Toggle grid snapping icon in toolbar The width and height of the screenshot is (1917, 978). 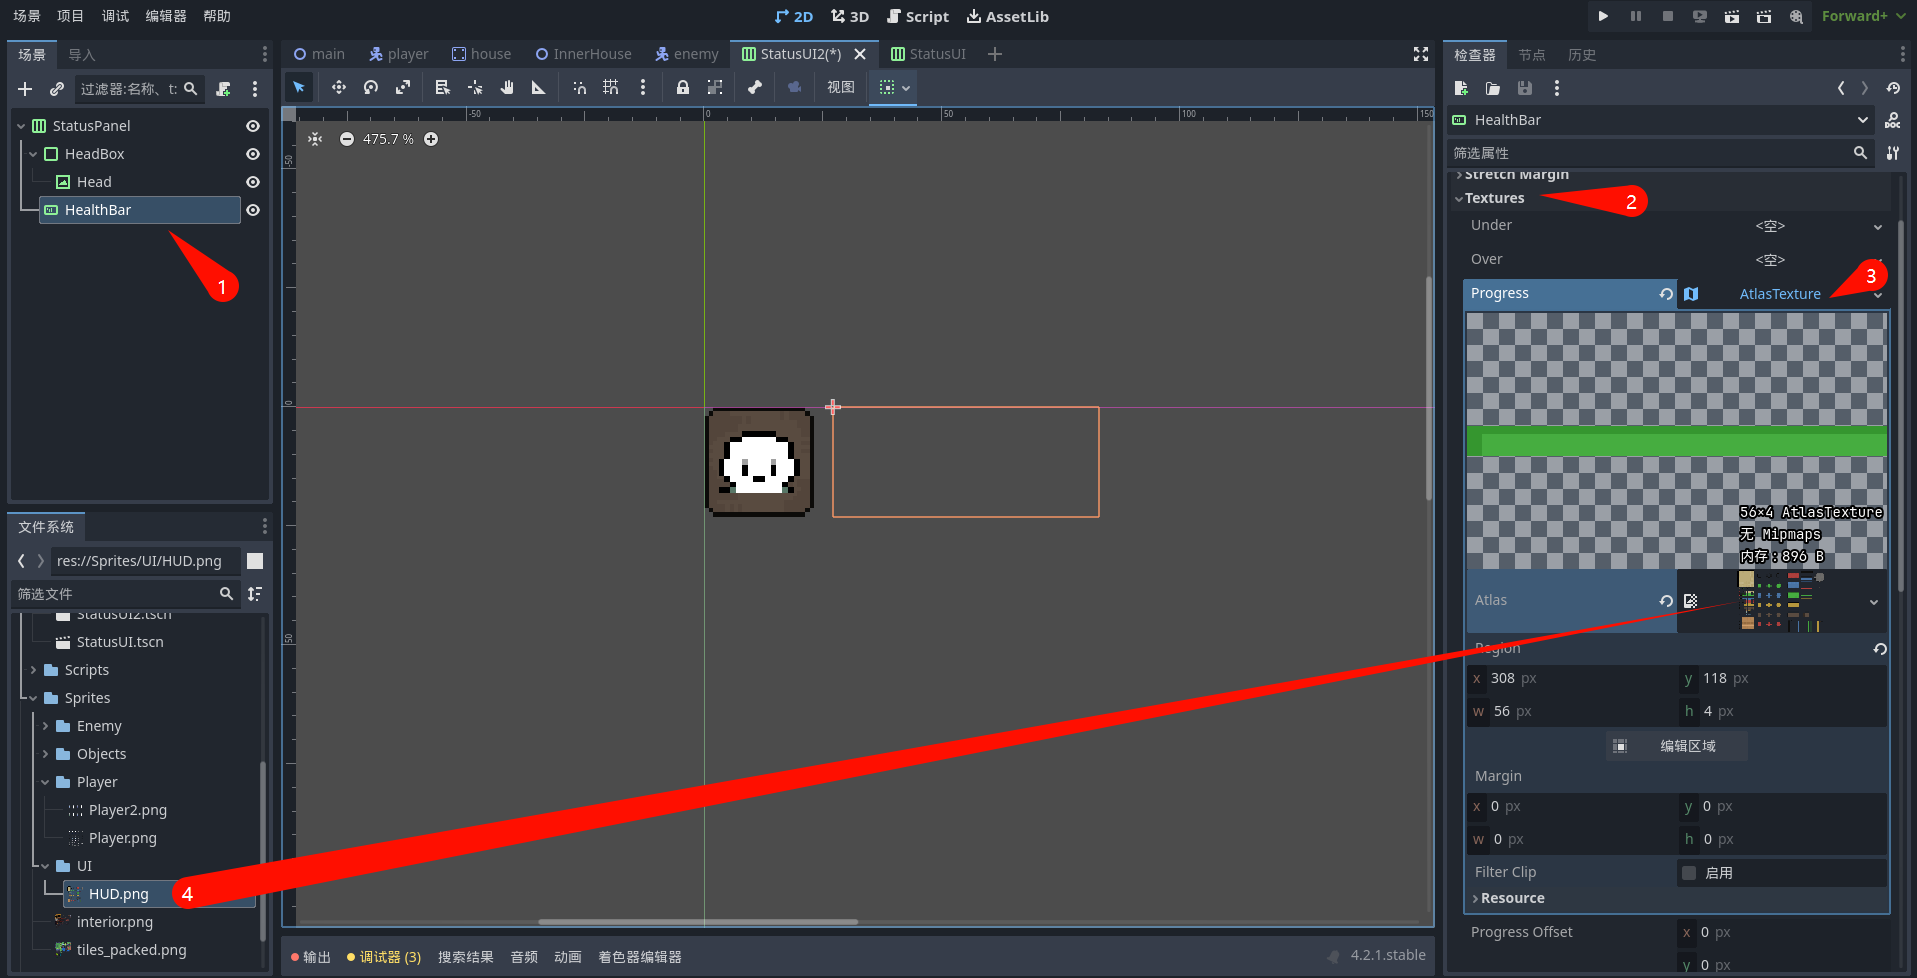point(611,87)
